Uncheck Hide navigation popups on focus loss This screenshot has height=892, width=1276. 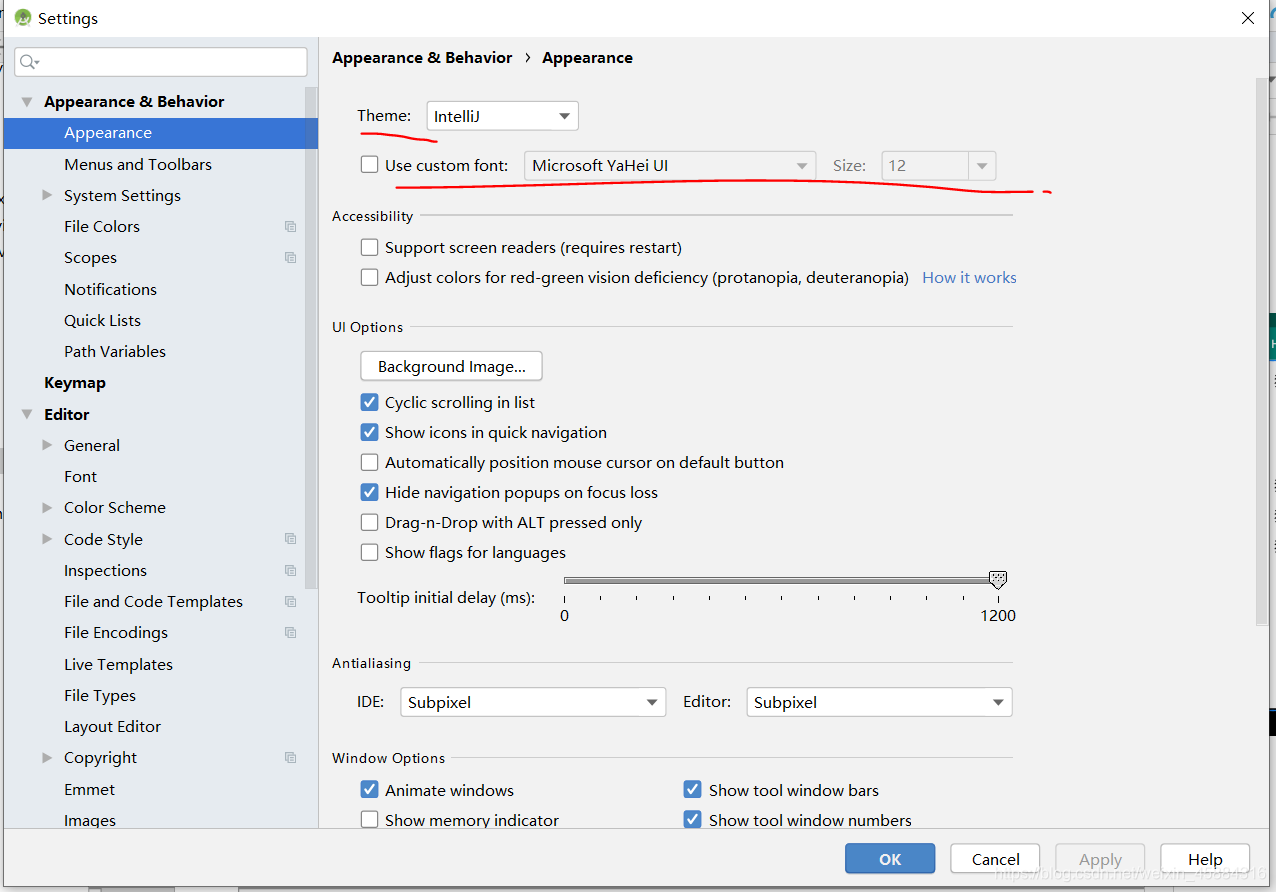click(370, 492)
